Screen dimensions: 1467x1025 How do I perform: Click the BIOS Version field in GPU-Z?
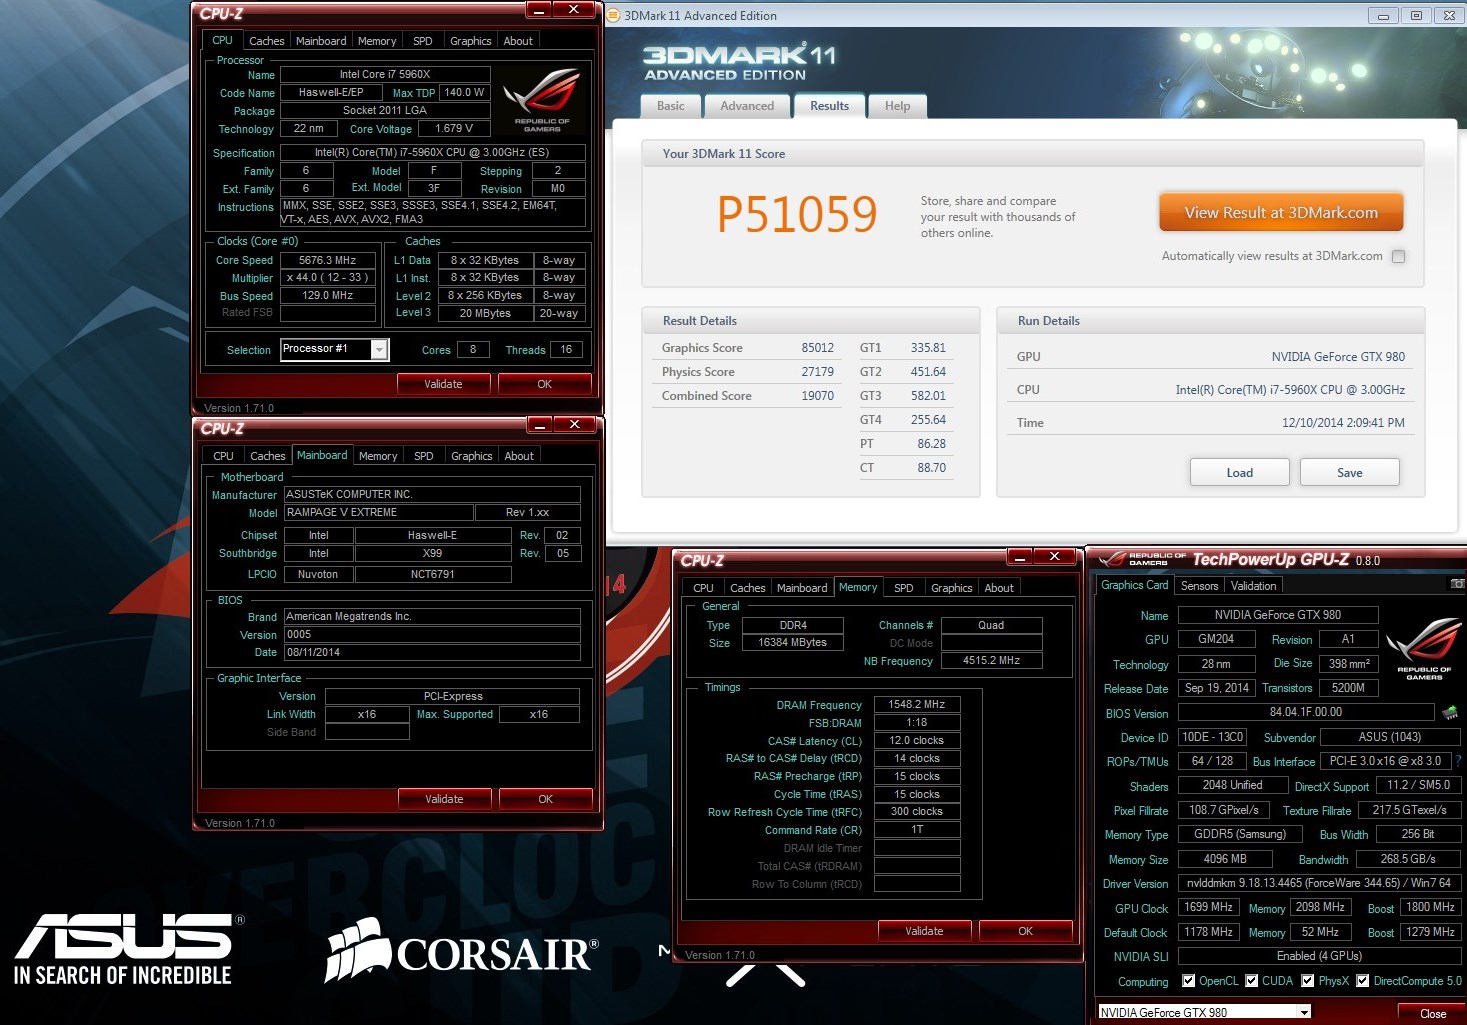(x=1306, y=712)
